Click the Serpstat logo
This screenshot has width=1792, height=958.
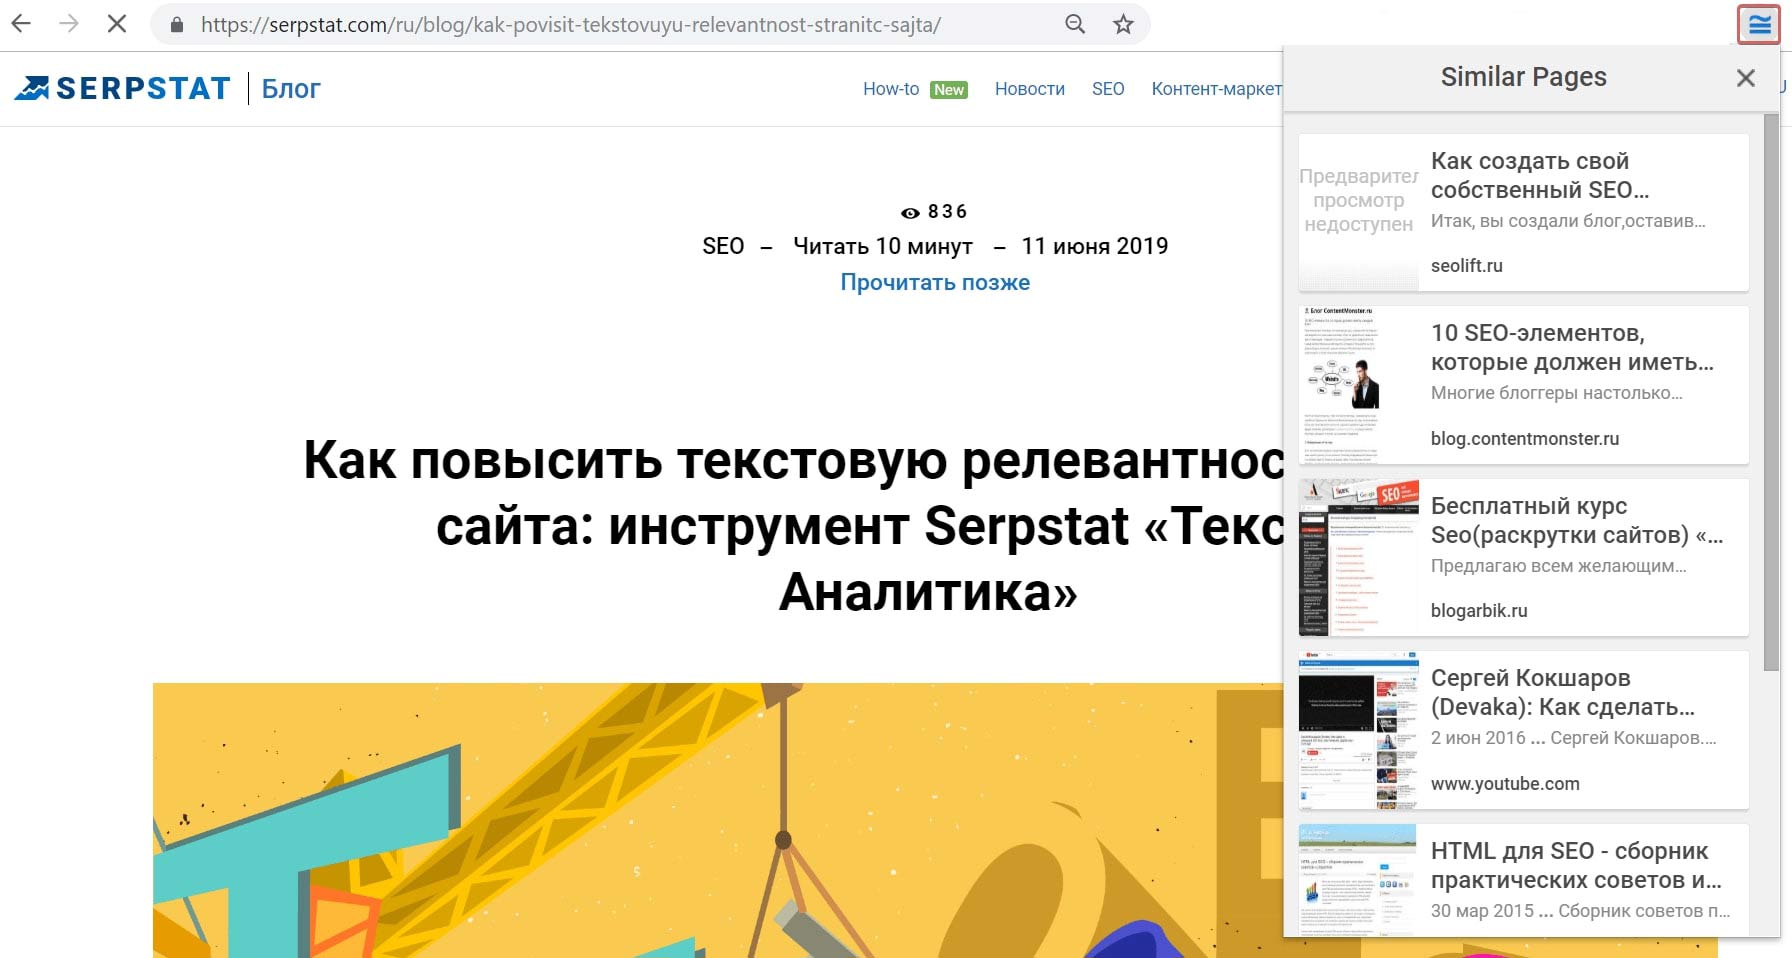(x=122, y=89)
